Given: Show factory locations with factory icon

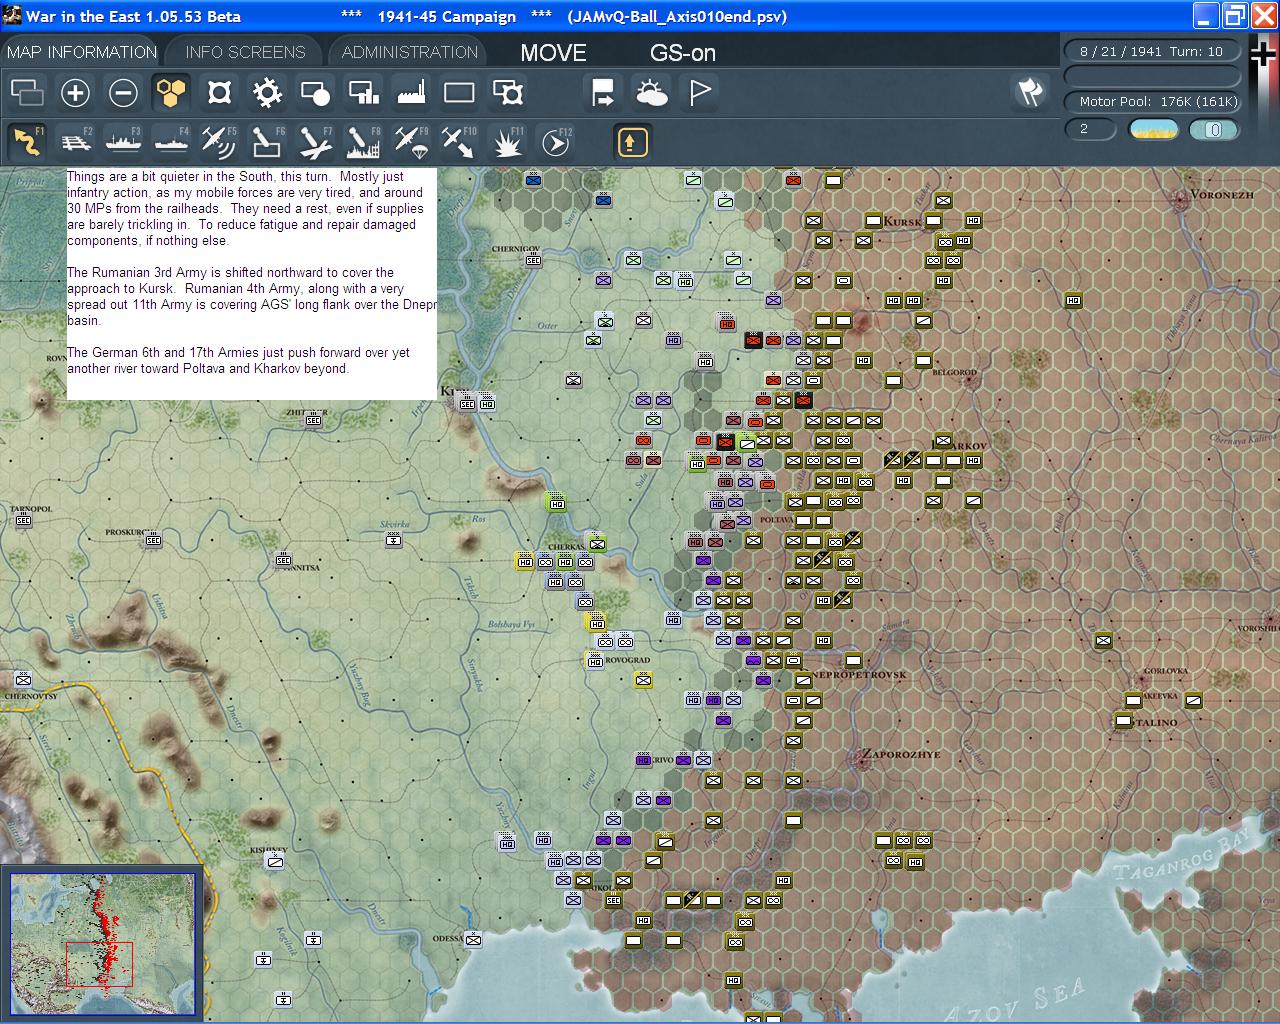Looking at the screenshot, I should [411, 93].
